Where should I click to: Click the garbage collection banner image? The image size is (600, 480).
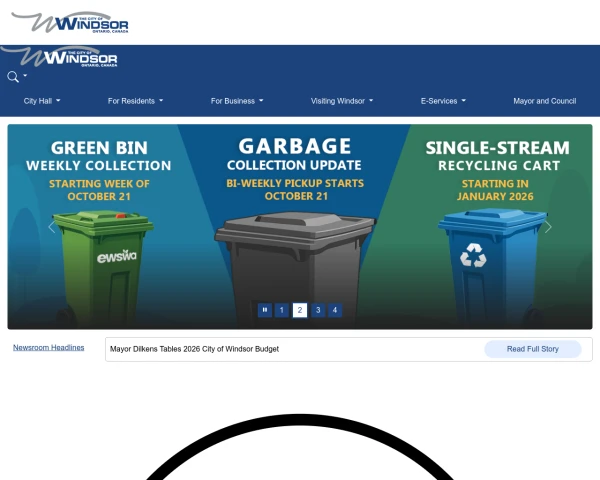click(x=300, y=227)
